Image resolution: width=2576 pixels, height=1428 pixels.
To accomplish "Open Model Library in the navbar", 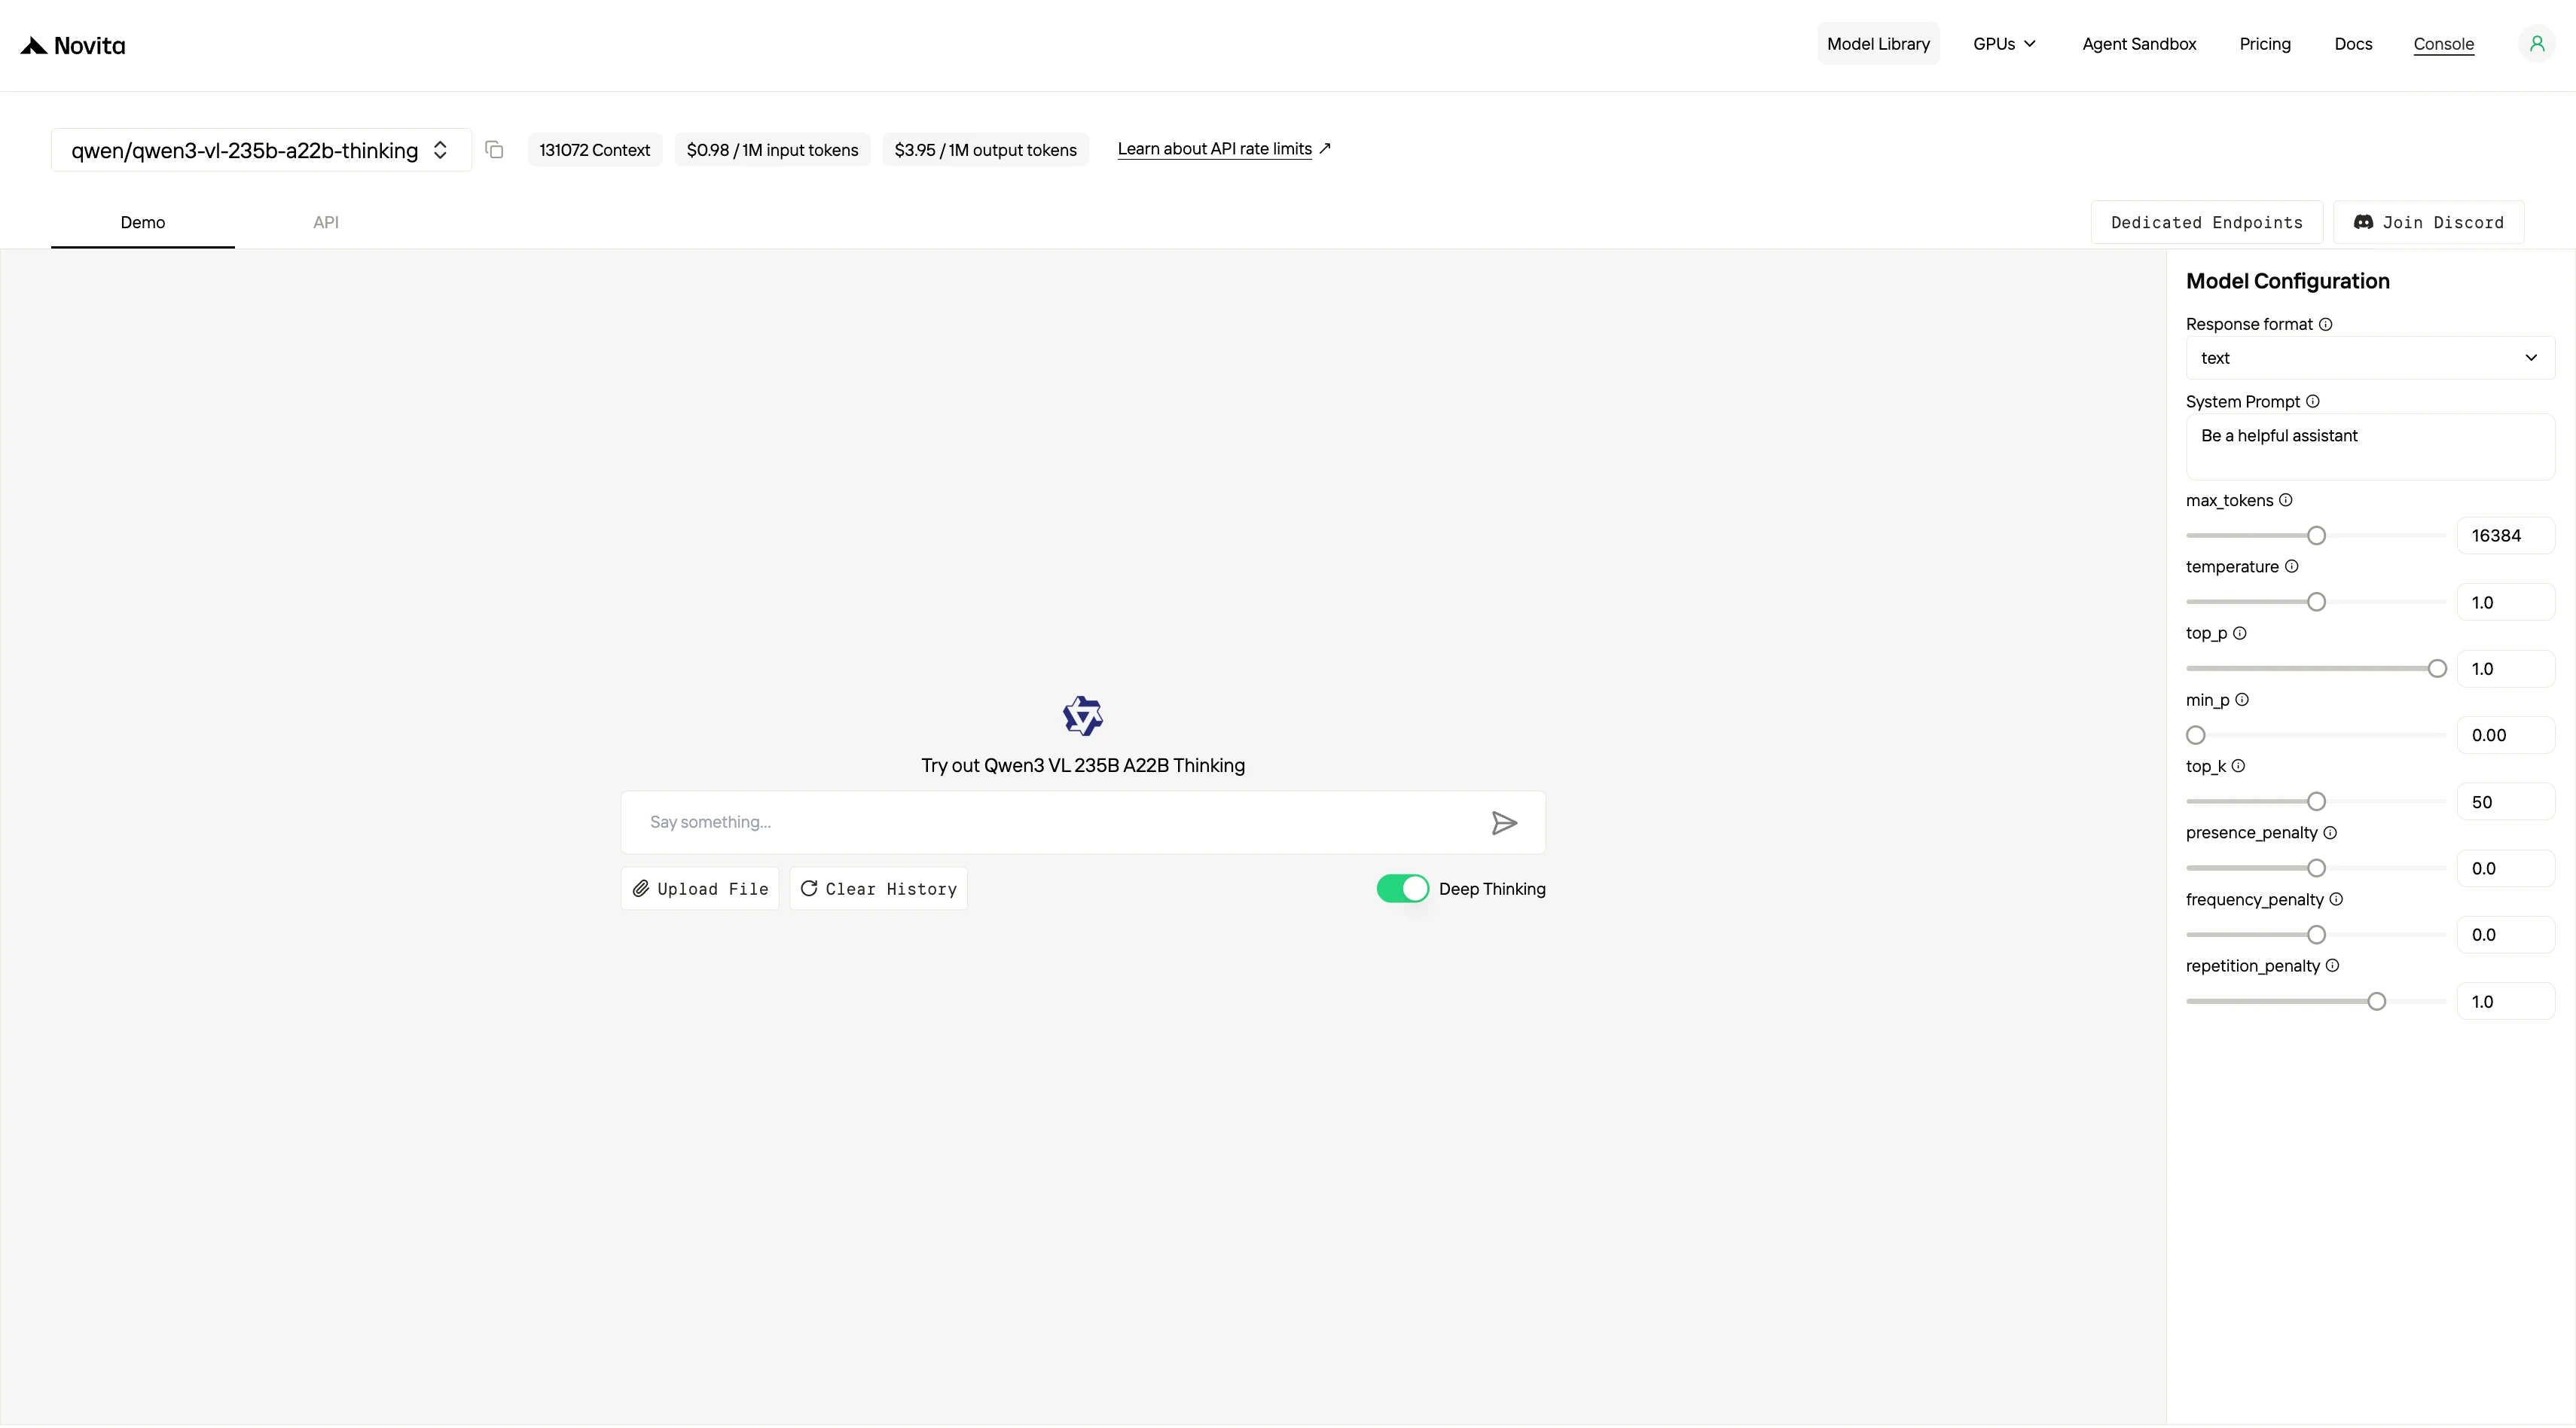I will (1878, 44).
